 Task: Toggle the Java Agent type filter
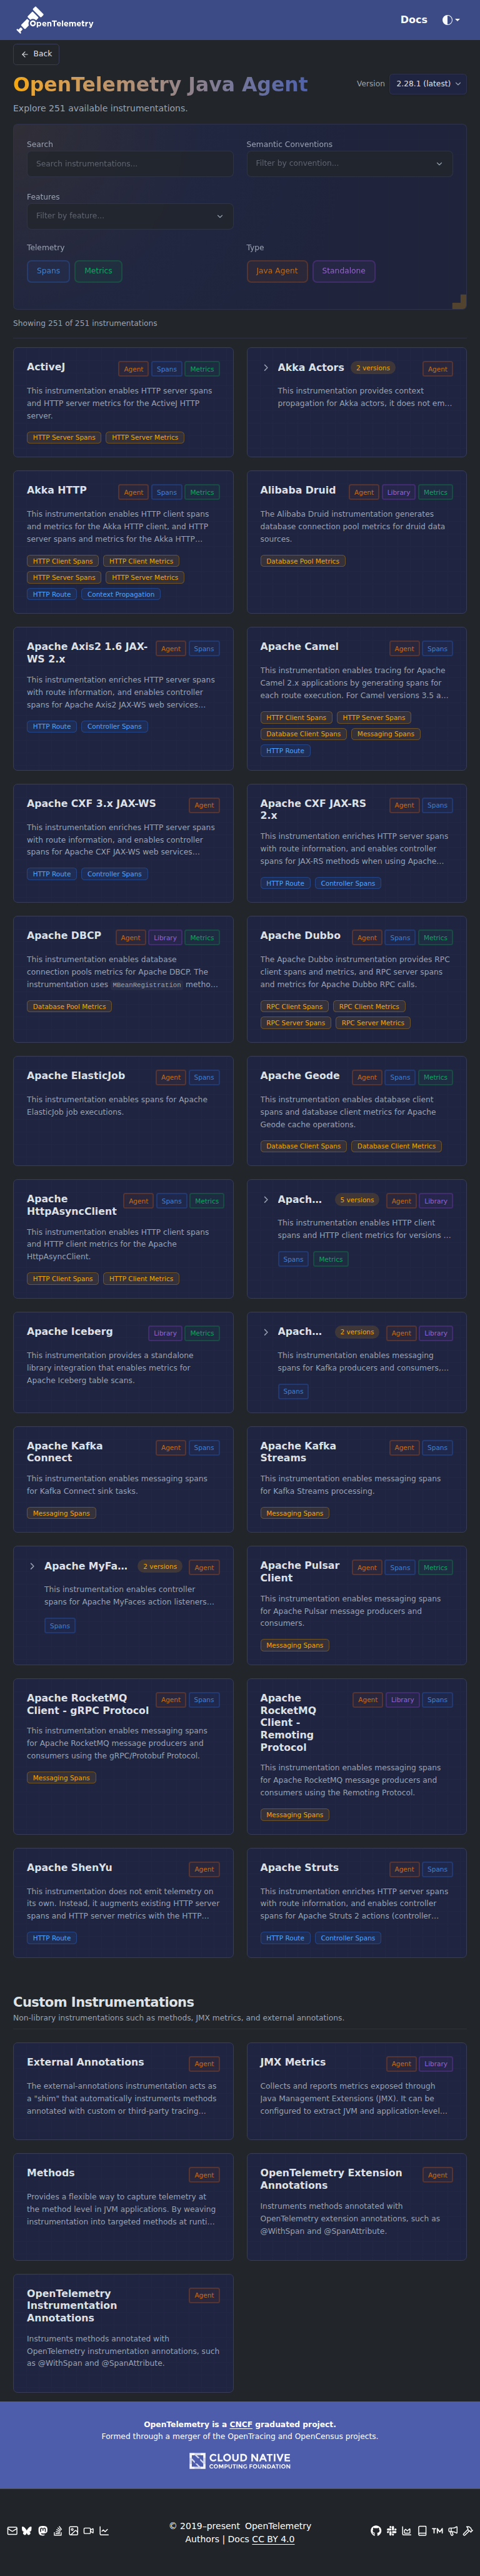coord(276,271)
